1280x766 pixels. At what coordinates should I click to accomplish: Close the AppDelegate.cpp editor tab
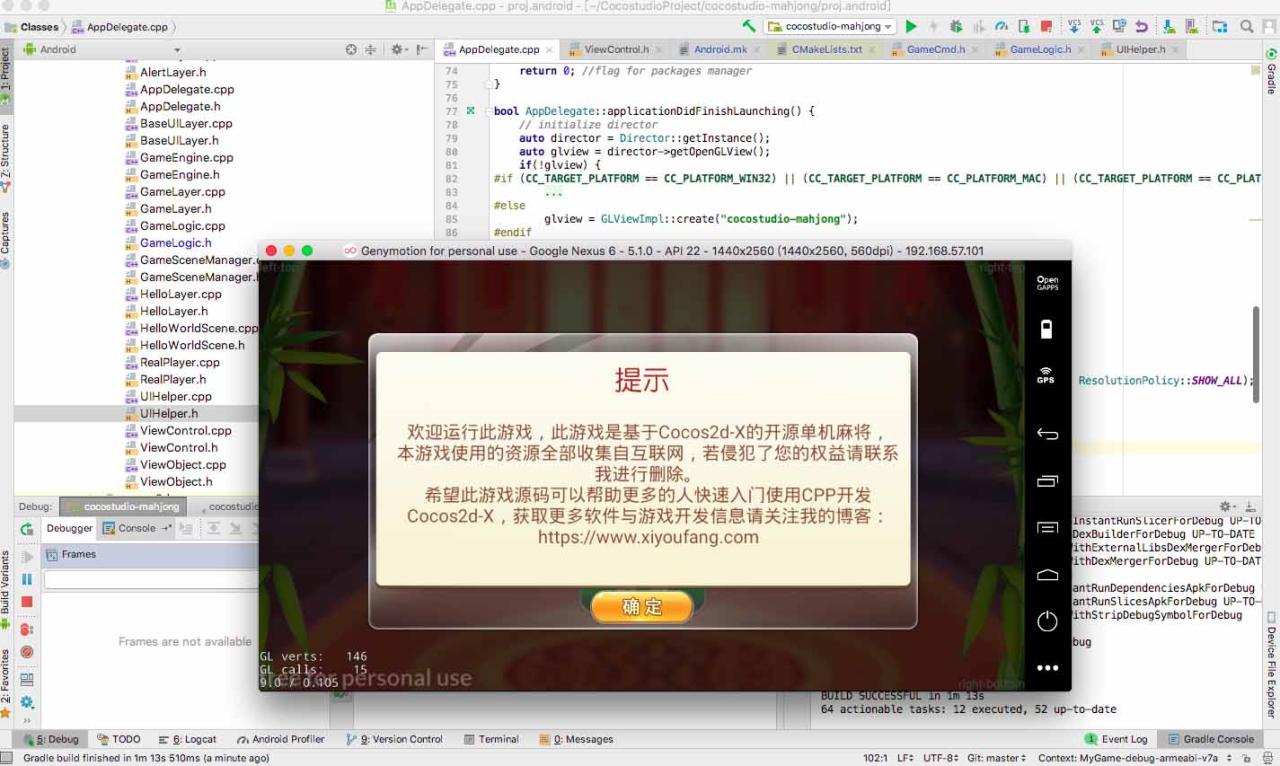[550, 50]
